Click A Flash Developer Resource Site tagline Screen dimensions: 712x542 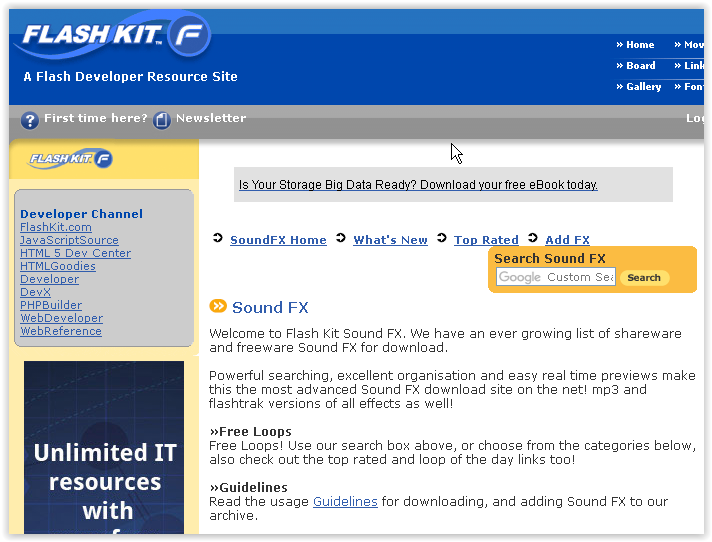[130, 76]
